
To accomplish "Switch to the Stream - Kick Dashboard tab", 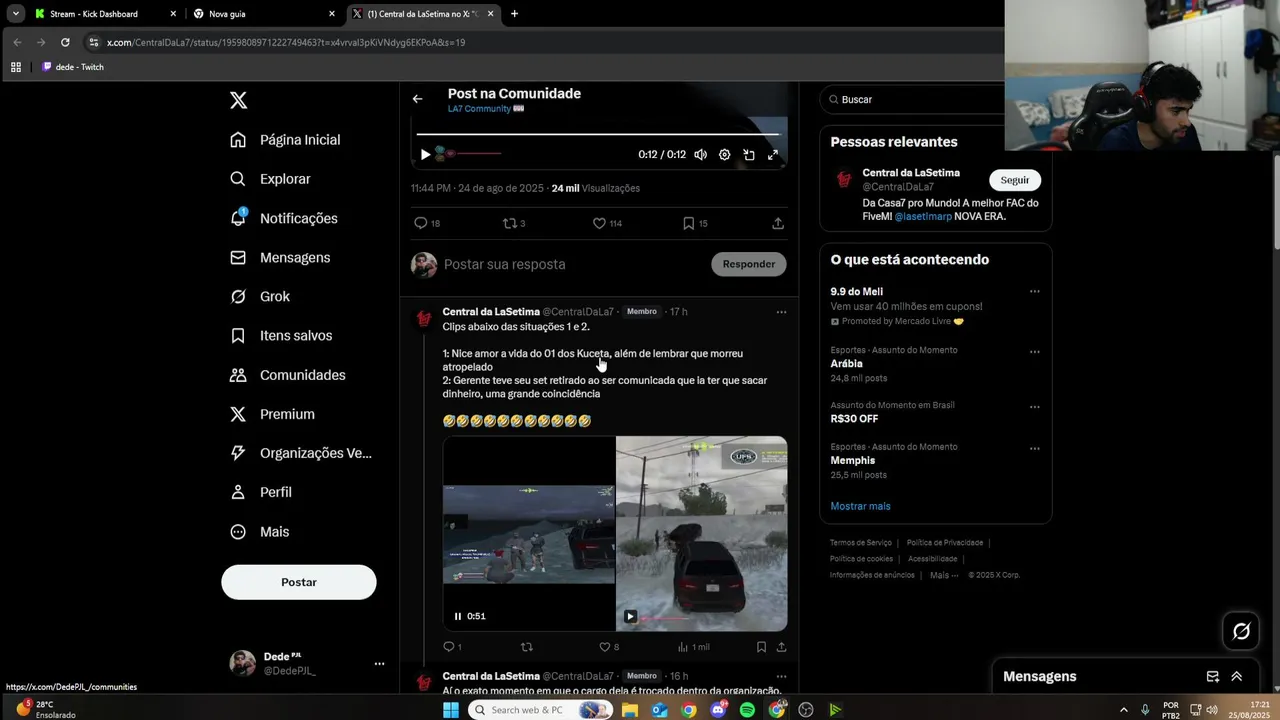I will point(105,14).
